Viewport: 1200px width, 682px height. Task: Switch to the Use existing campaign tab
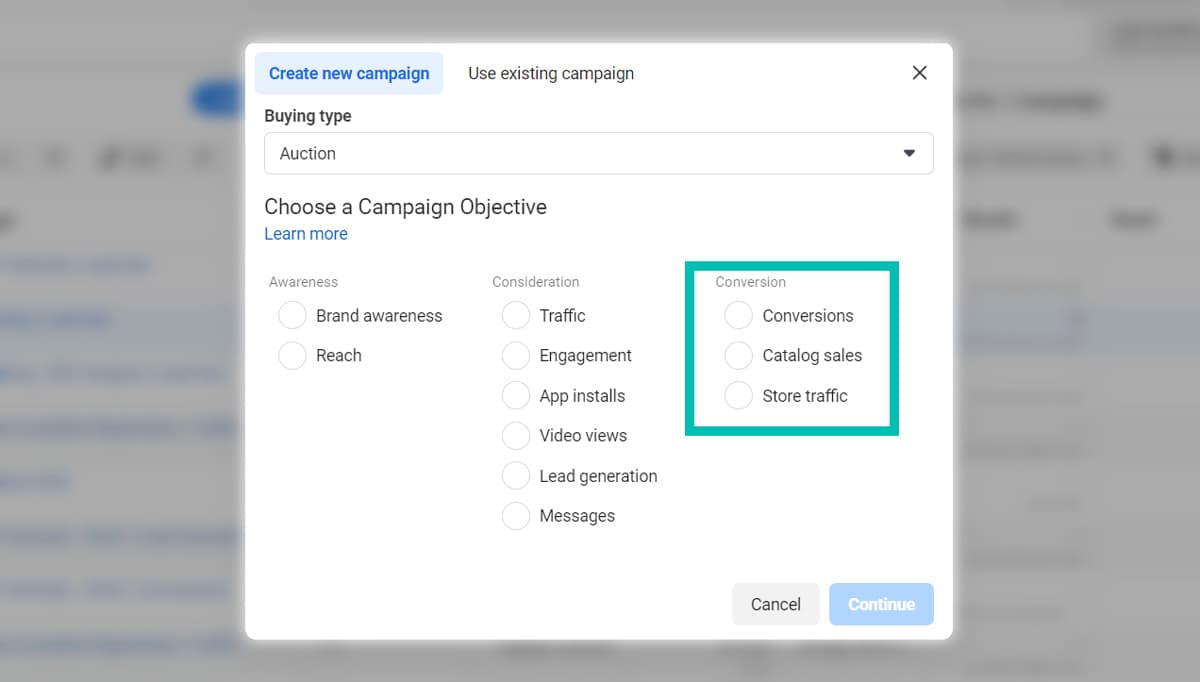pos(550,72)
